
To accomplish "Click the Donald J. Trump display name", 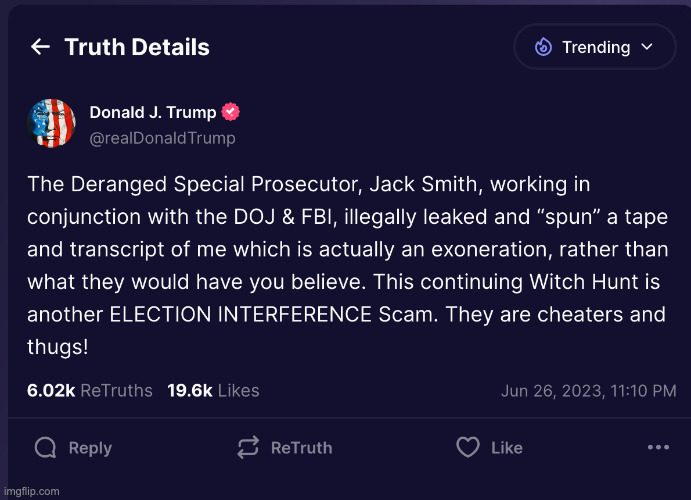I will pyautogui.click(x=152, y=112).
